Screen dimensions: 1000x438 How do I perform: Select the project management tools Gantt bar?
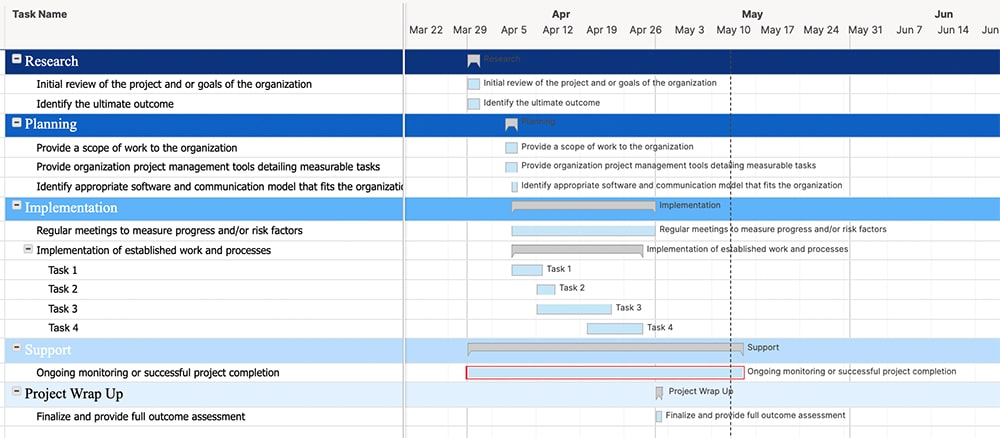pos(511,167)
